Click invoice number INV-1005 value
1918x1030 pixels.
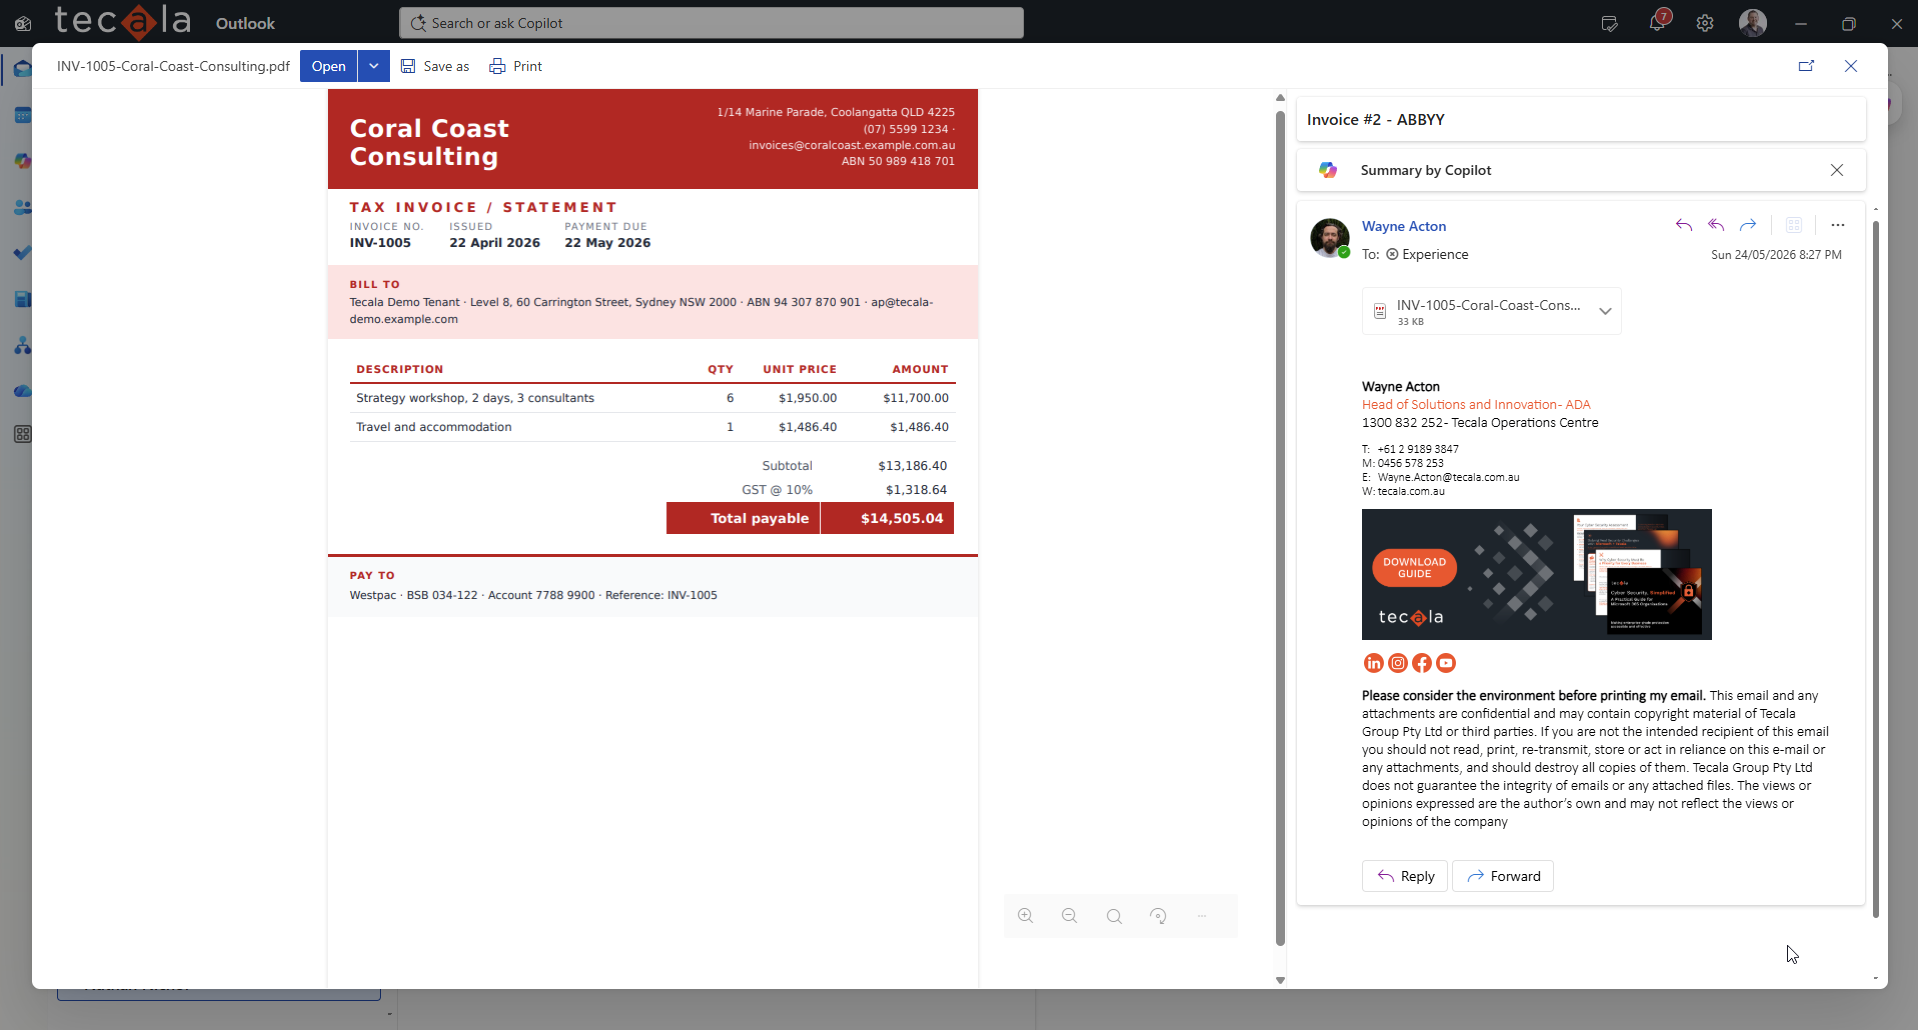(x=380, y=243)
